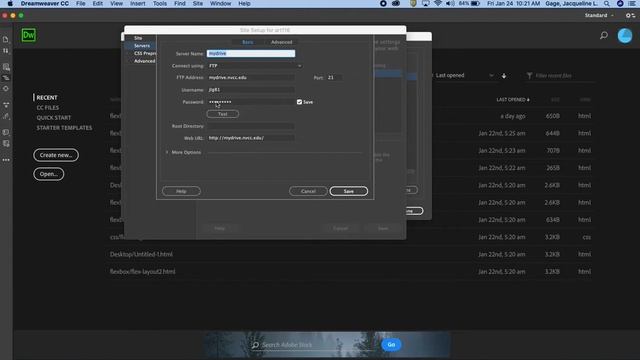Click the Create new... button
The width and height of the screenshot is (640, 360).
pos(56,155)
